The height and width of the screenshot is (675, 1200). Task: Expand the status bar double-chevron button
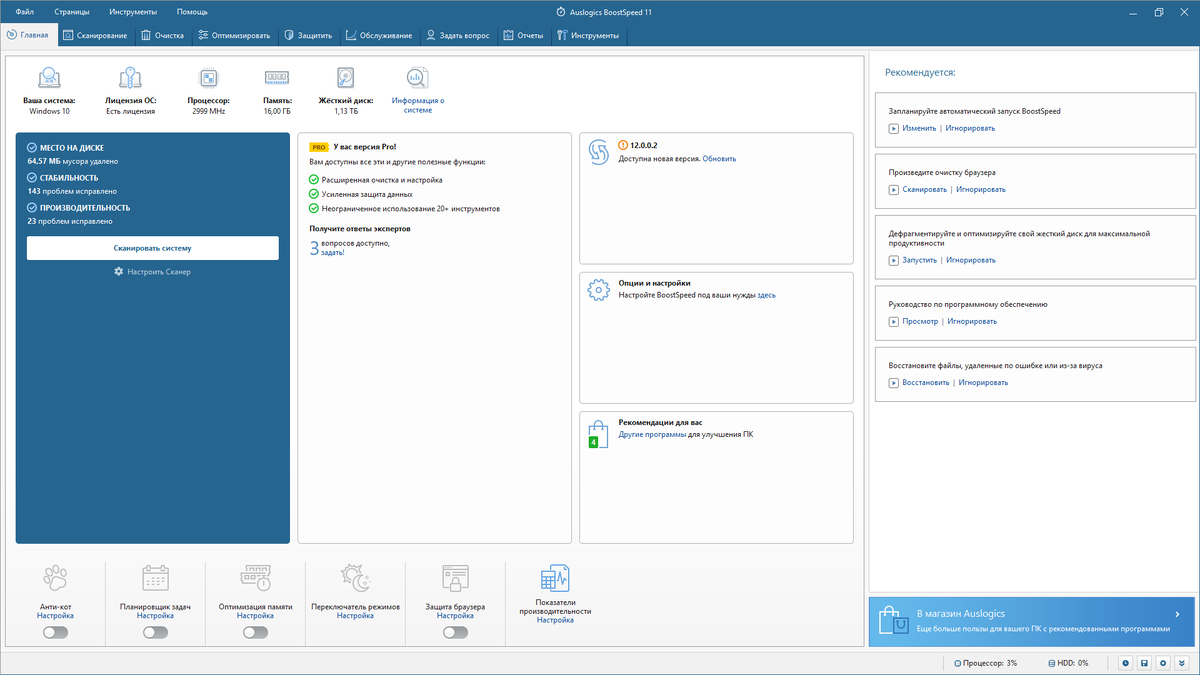pyautogui.click(x=1182, y=663)
